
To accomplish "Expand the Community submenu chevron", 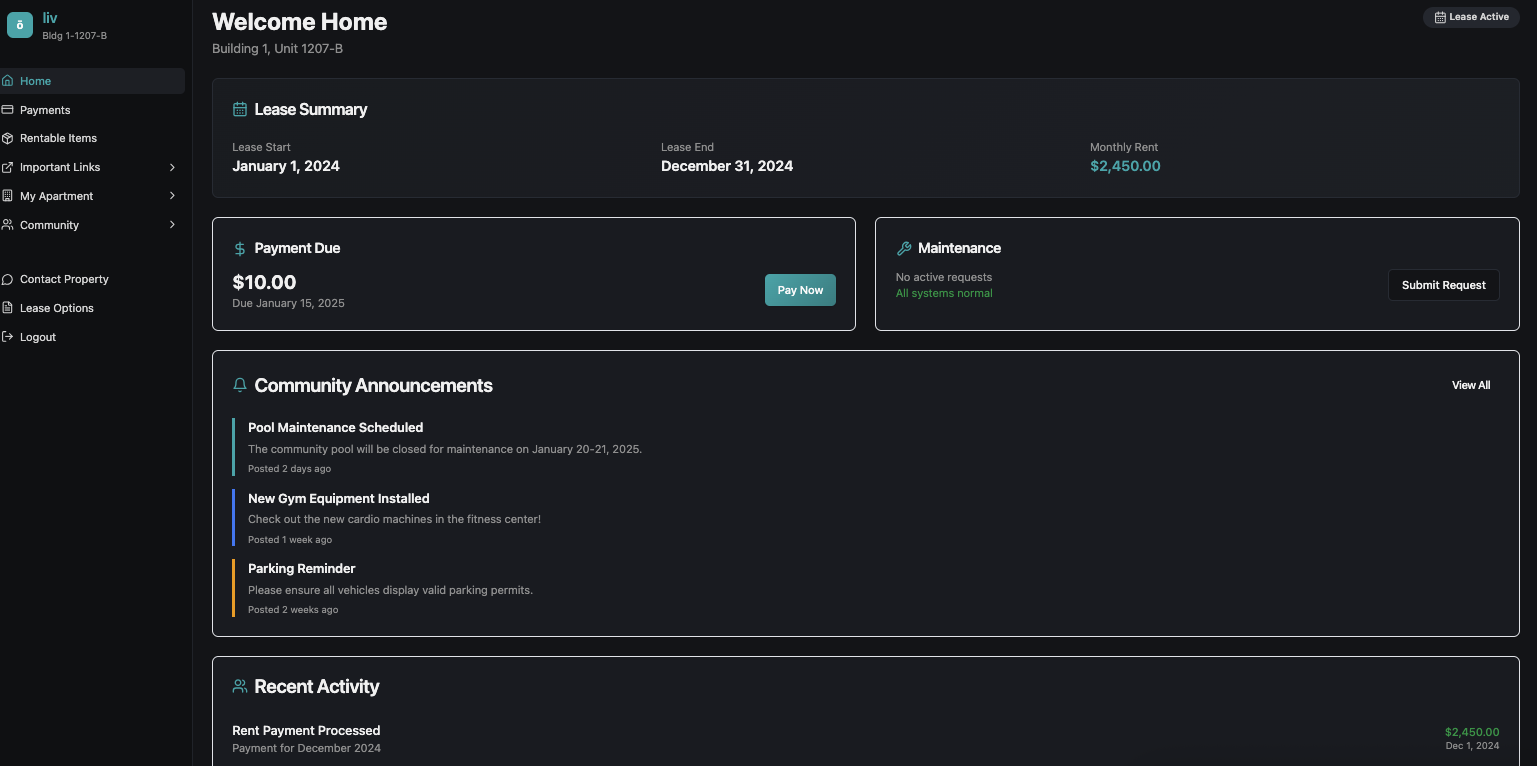I will pyautogui.click(x=172, y=225).
